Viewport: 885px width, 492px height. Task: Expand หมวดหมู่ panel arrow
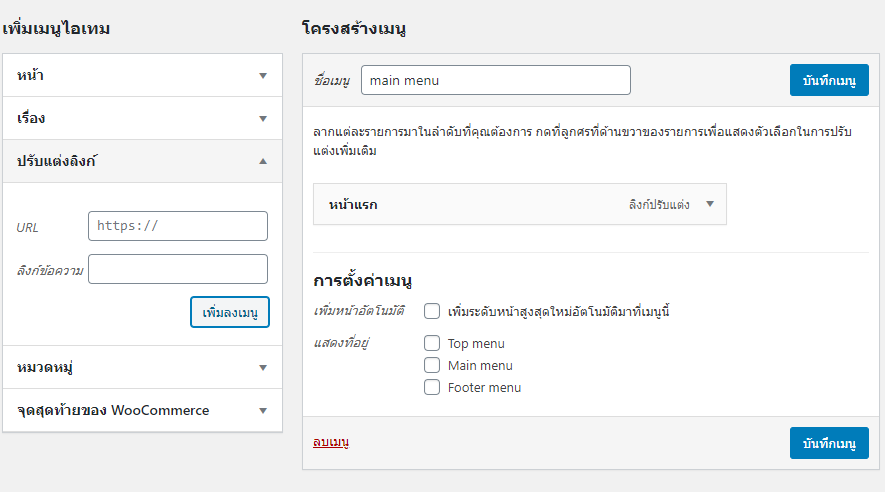pyautogui.click(x=262, y=368)
